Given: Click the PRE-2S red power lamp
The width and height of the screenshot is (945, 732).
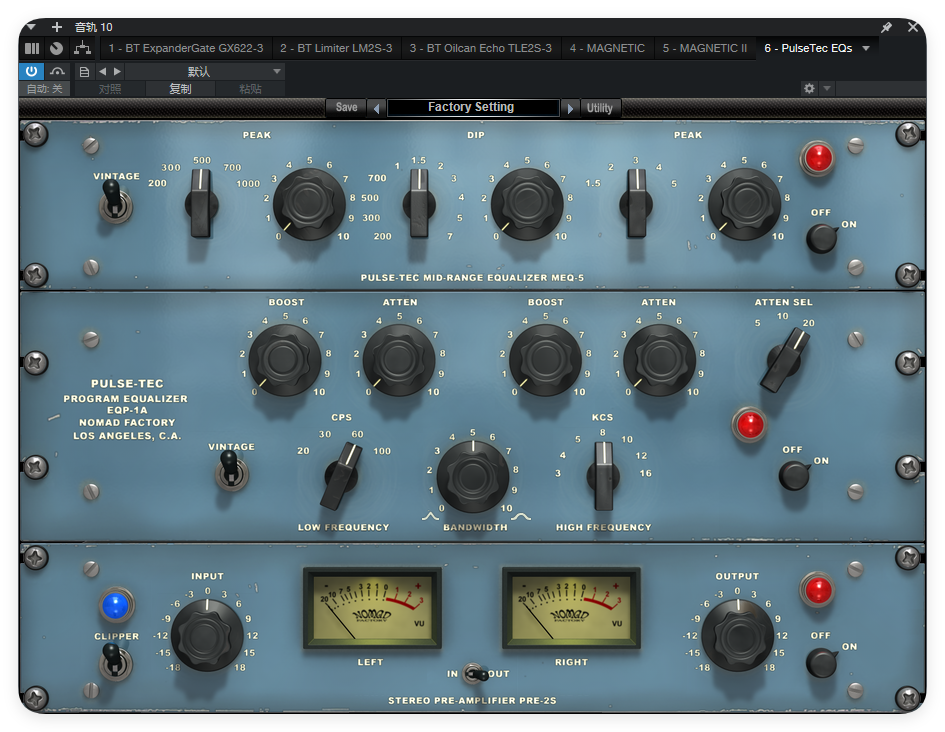Looking at the screenshot, I should [x=818, y=590].
